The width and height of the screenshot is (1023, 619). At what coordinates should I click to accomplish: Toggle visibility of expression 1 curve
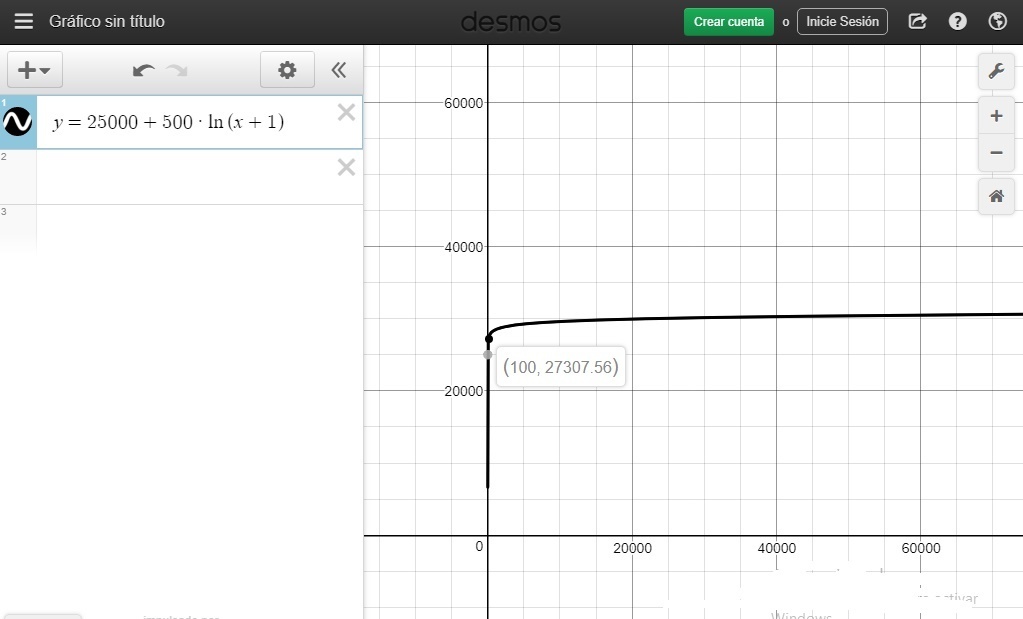tap(18, 122)
